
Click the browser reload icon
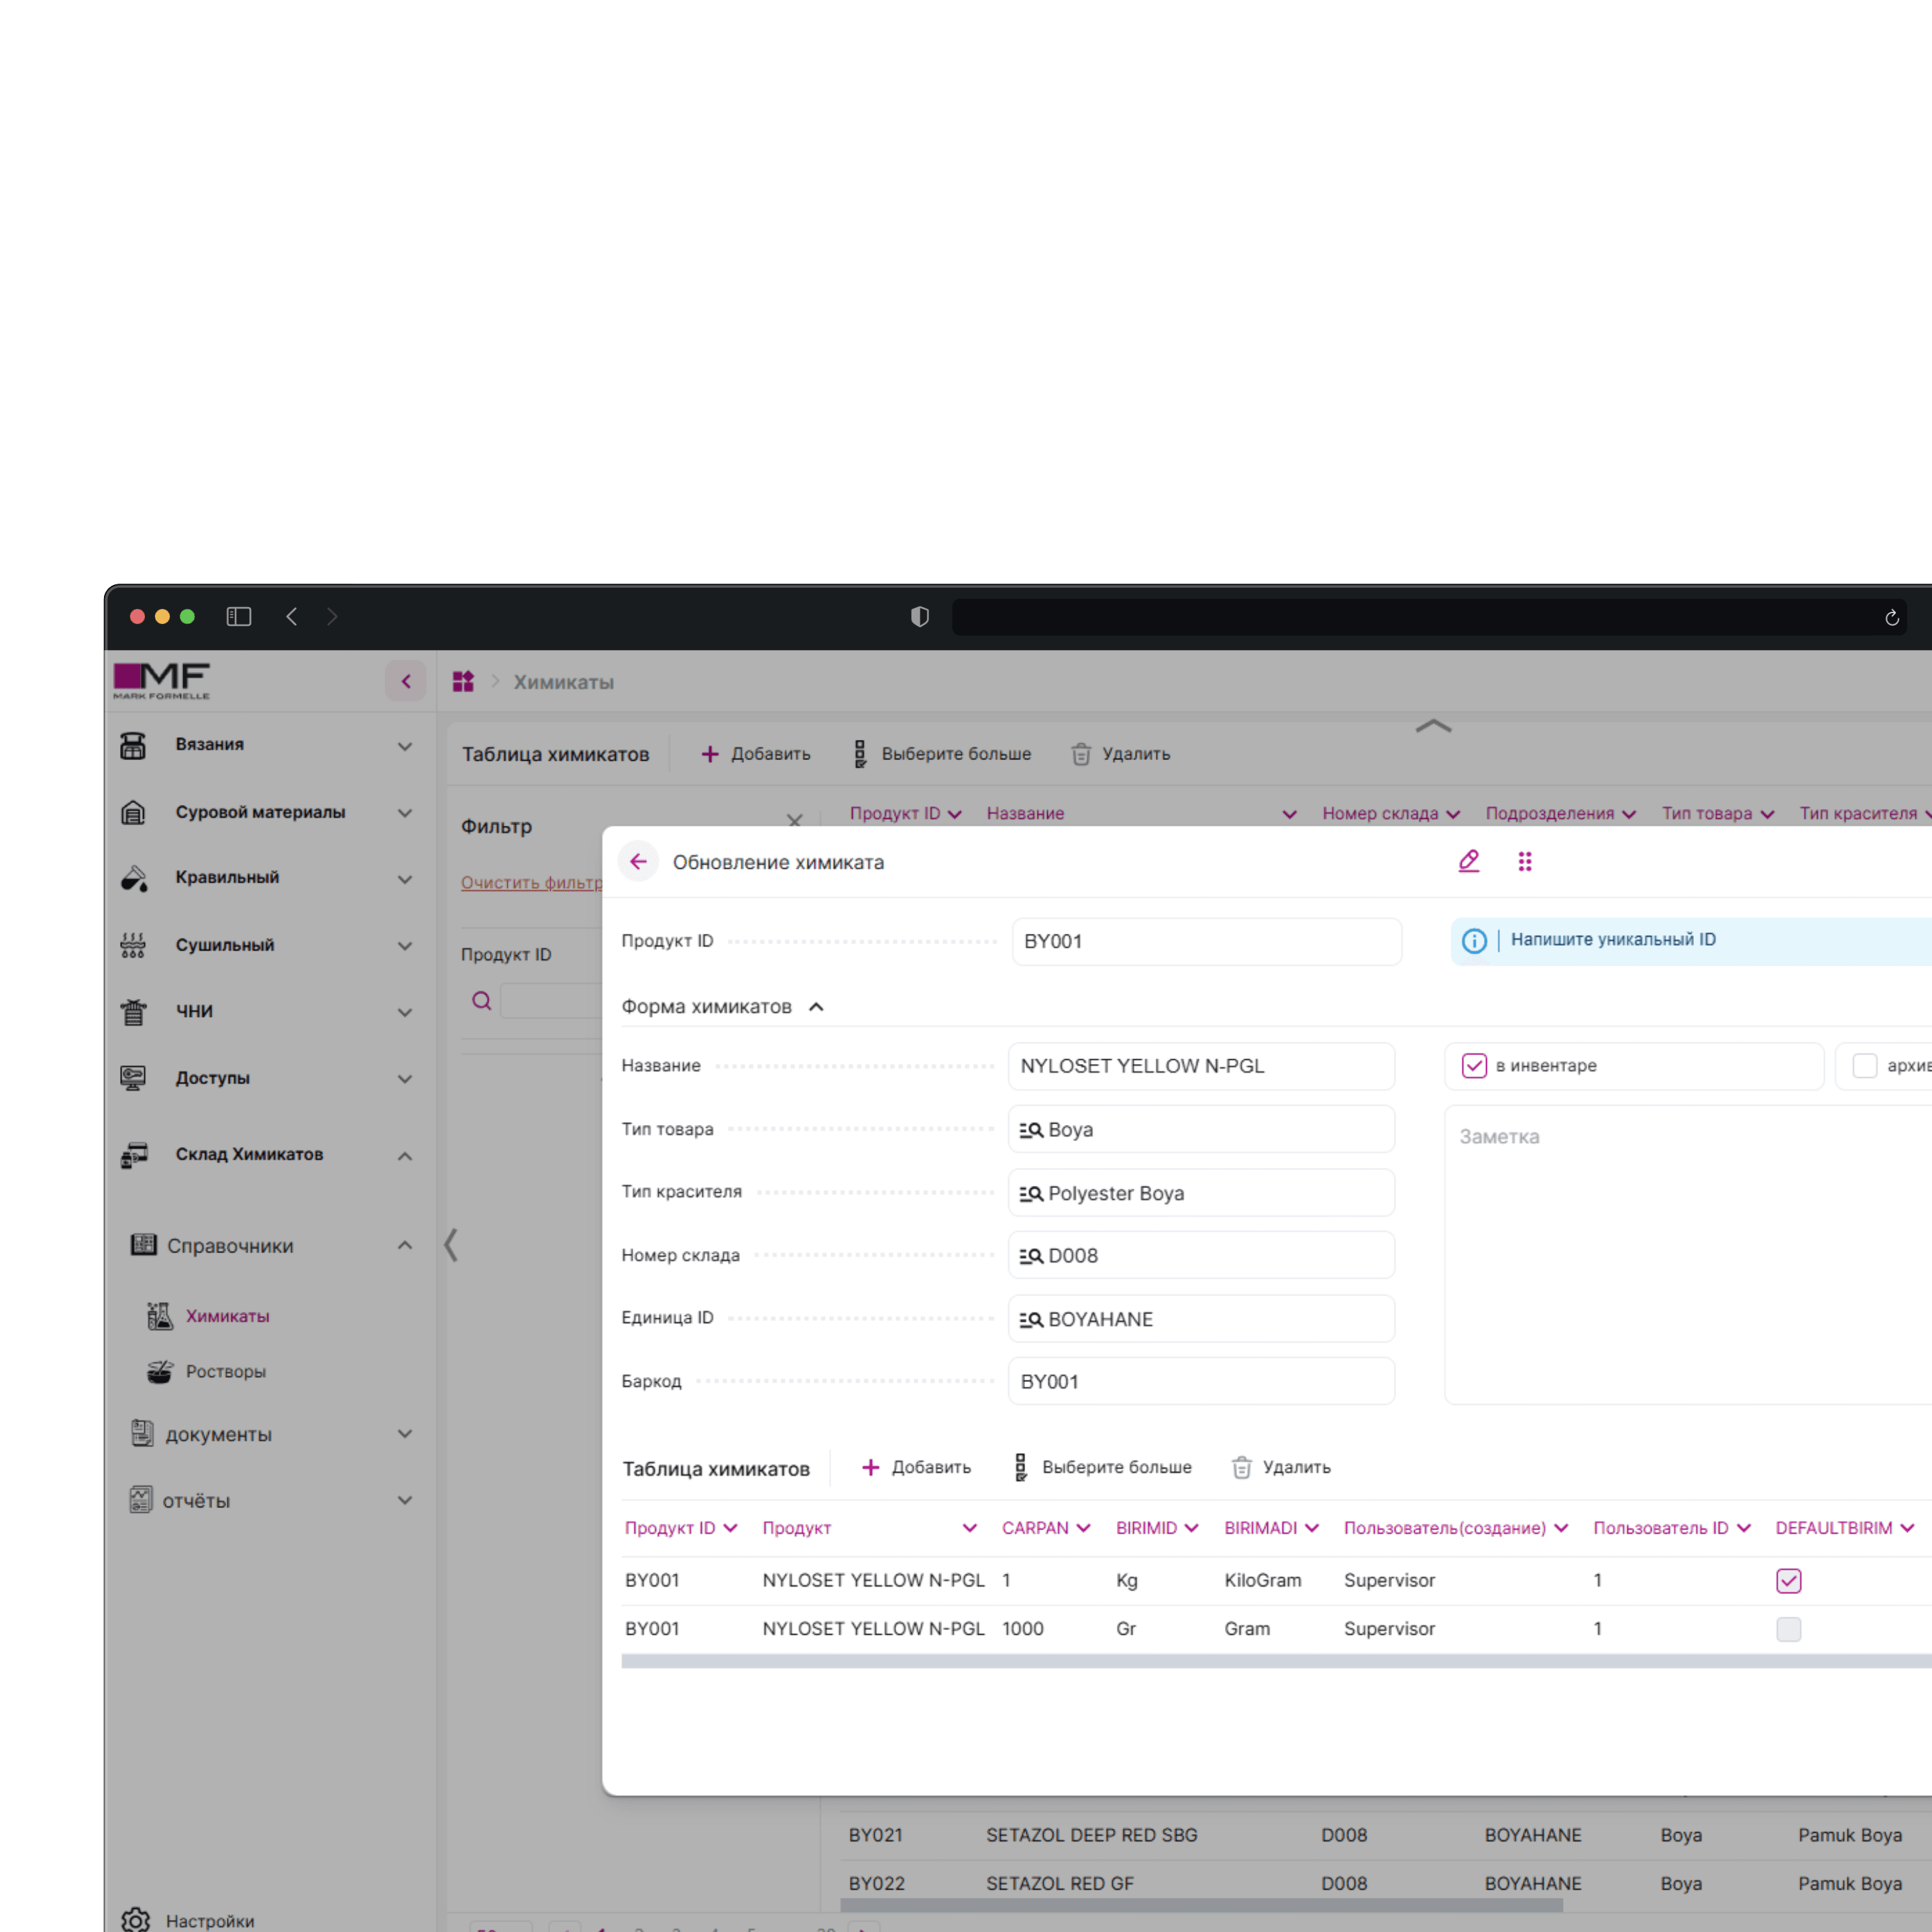click(1892, 618)
